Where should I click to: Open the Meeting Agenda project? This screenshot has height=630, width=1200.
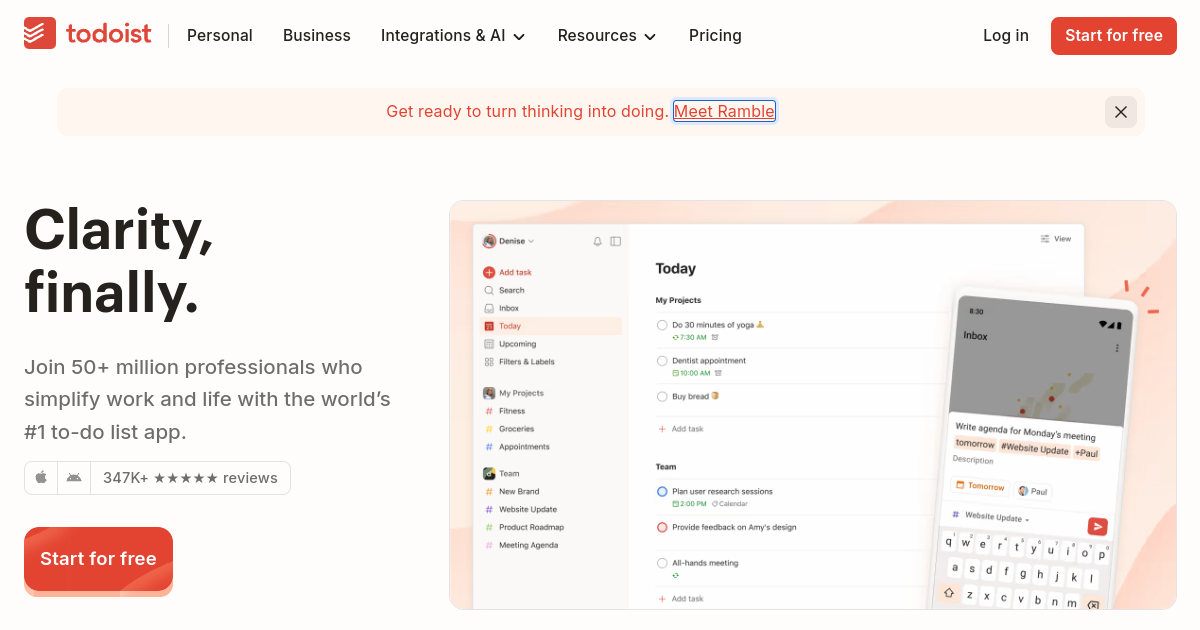tap(521, 545)
